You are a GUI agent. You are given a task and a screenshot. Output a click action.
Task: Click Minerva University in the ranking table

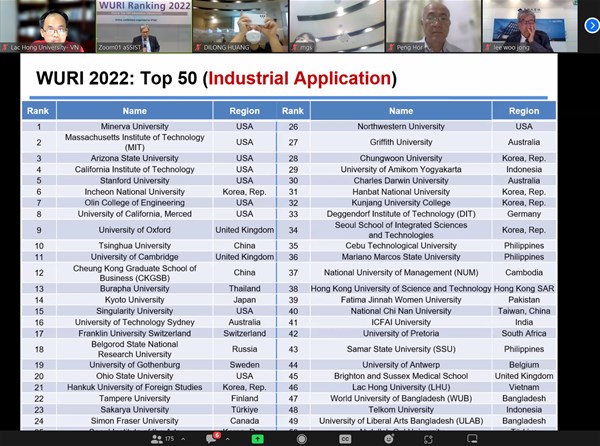pos(135,127)
